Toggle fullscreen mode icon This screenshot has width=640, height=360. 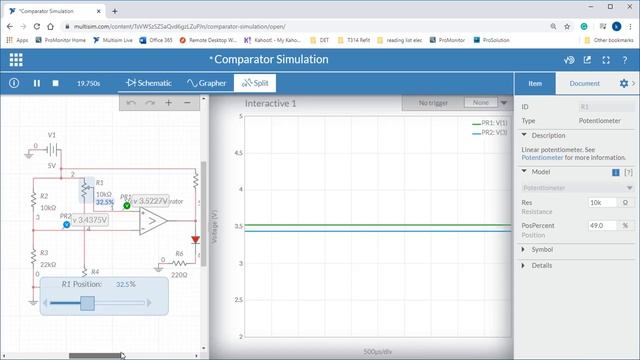click(x=606, y=60)
